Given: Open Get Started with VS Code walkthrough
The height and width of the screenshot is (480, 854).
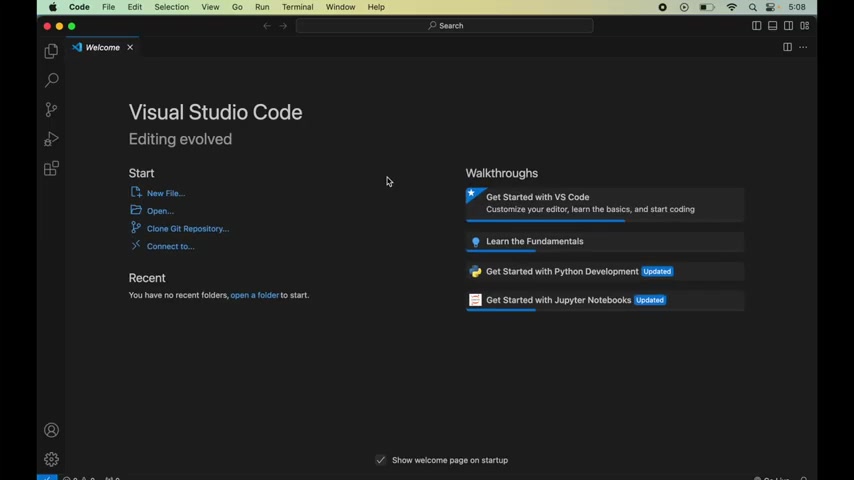Looking at the screenshot, I should click(x=537, y=197).
